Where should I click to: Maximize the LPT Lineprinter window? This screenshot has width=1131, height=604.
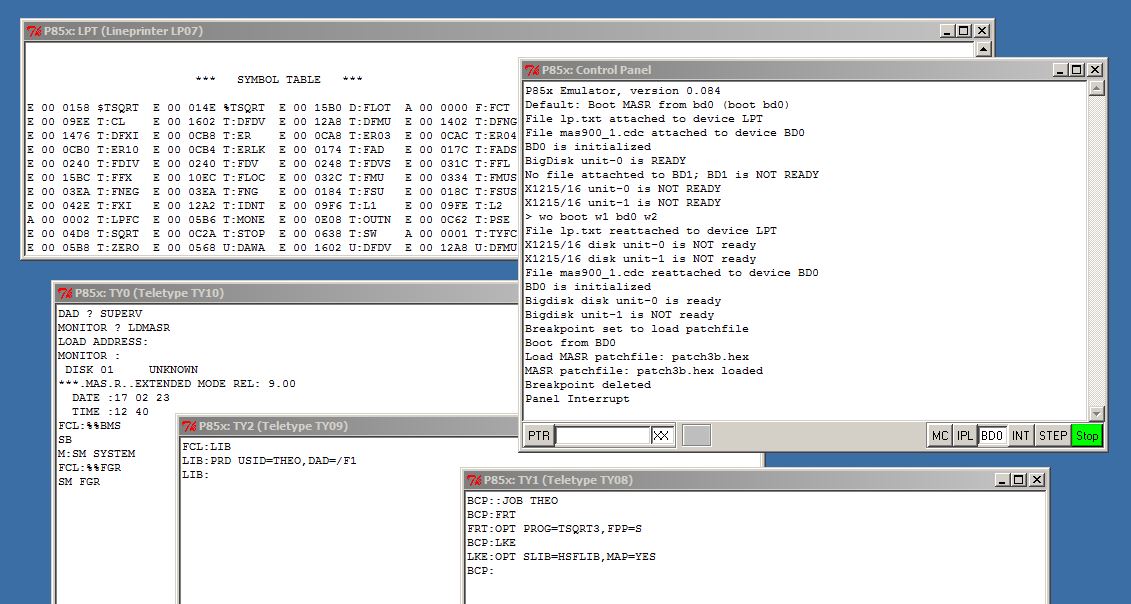[x=964, y=31]
